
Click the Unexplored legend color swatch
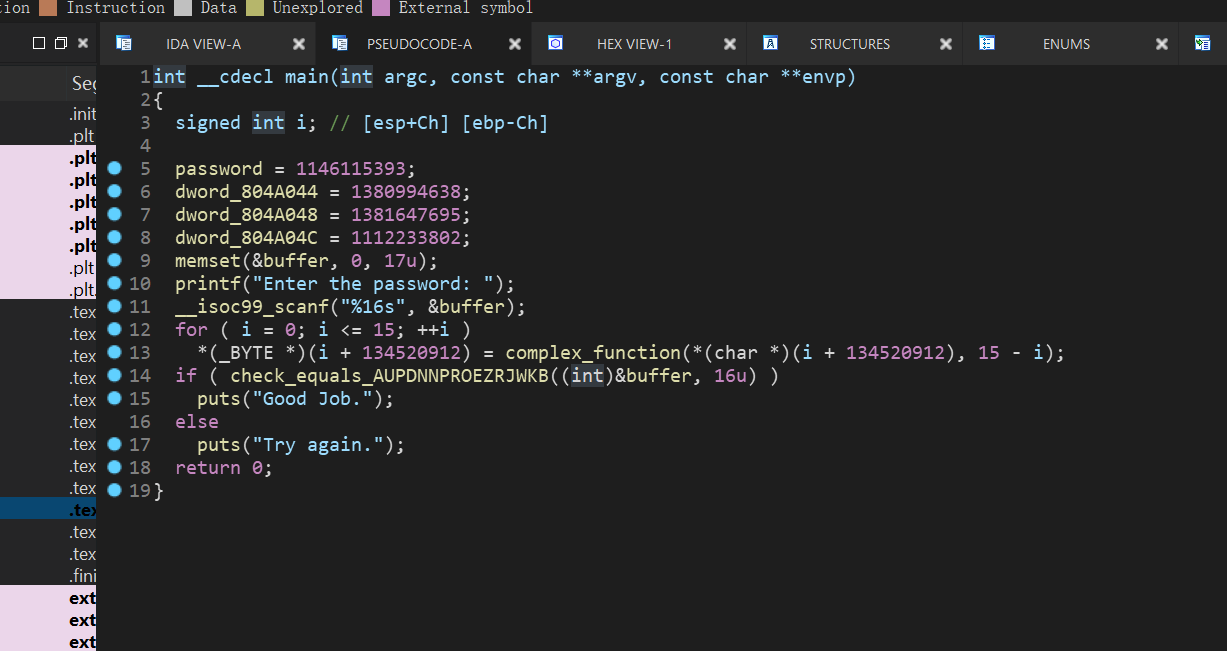click(254, 8)
